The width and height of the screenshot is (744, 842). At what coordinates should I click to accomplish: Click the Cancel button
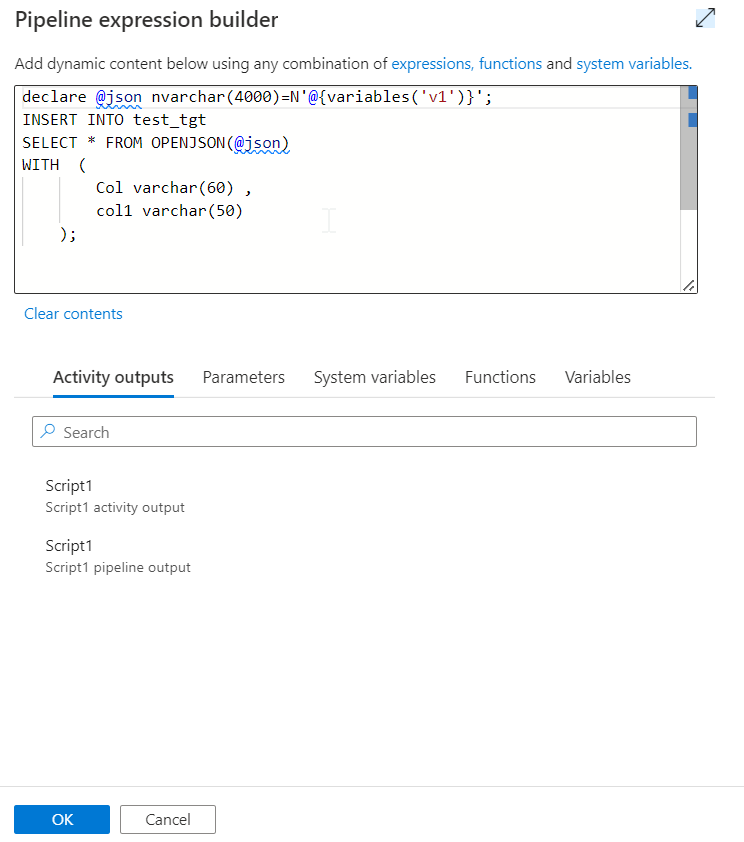[x=168, y=819]
